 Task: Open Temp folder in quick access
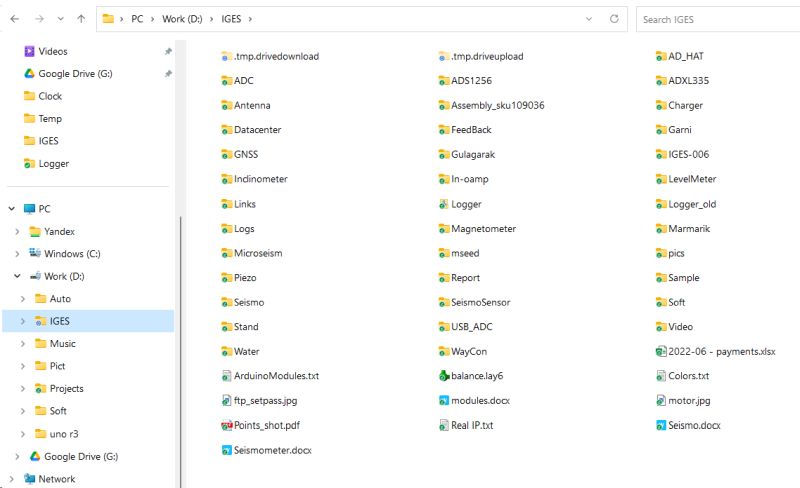43,118
